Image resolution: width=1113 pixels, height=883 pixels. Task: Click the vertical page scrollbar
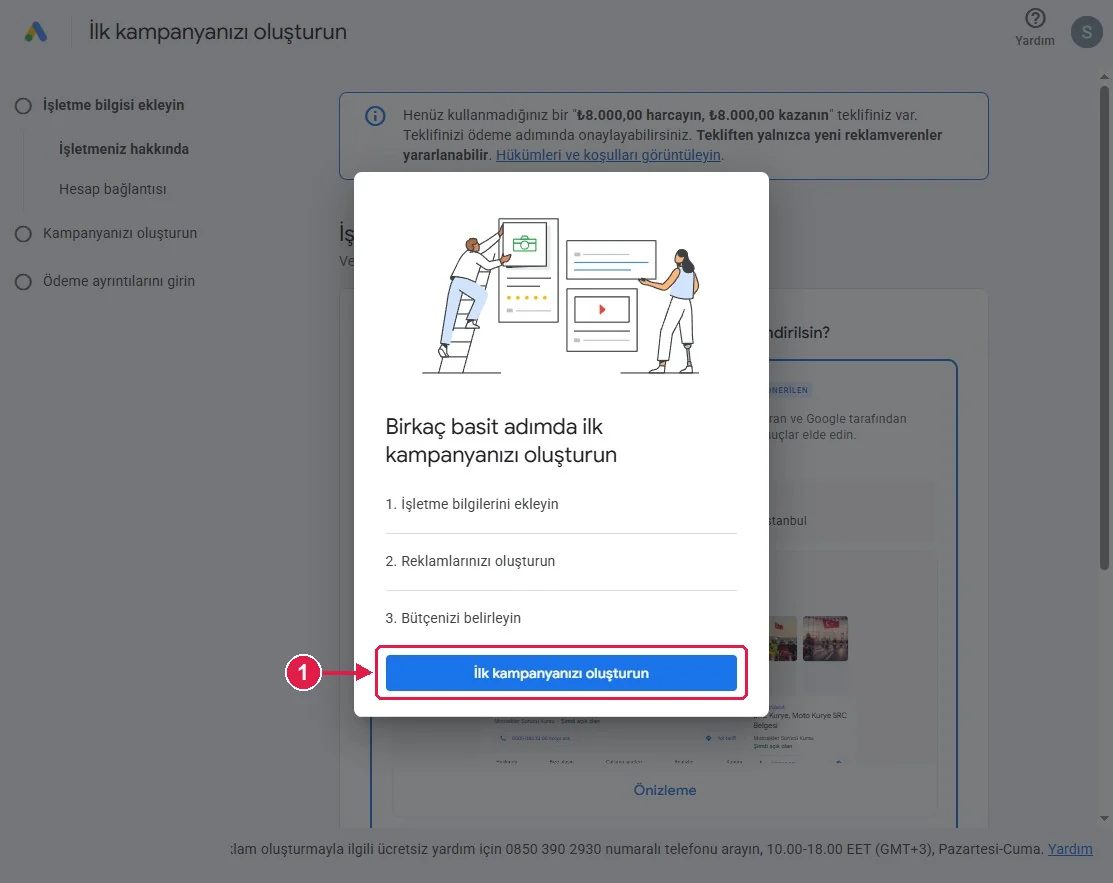tap(1104, 327)
